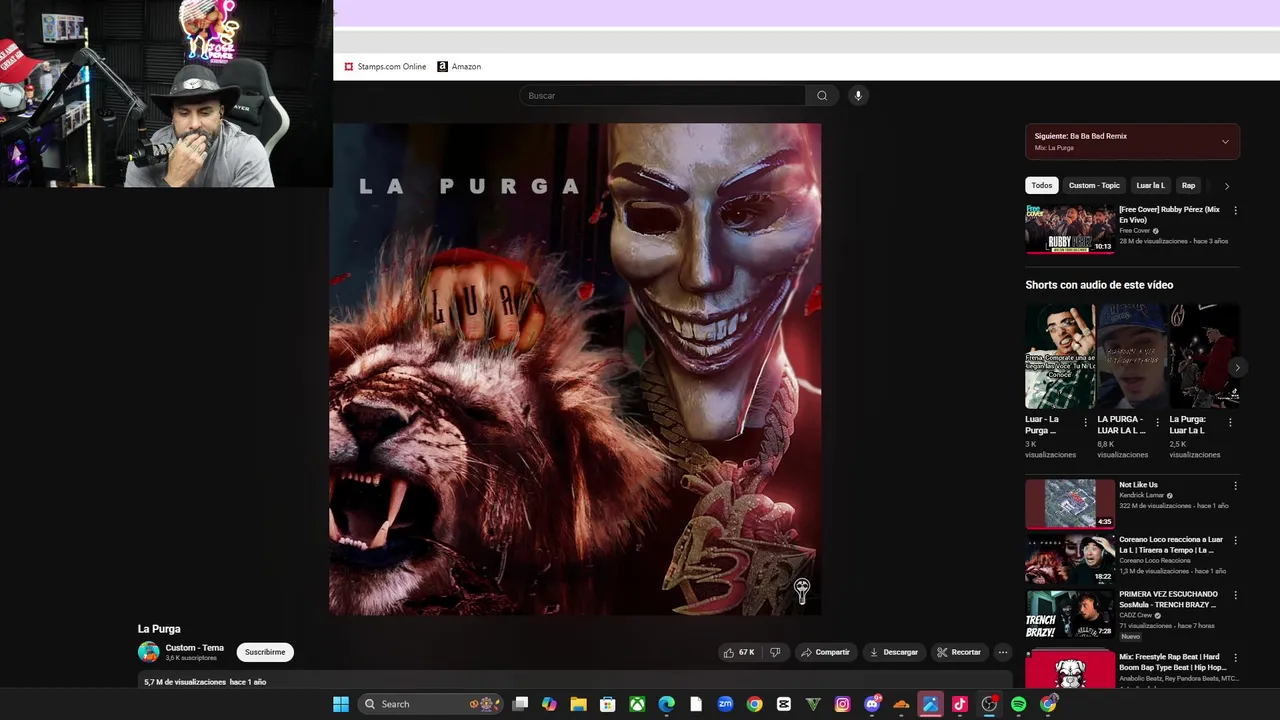Open PRIMERA VEZ ESCUCHANDO SosMula video

1070,613
